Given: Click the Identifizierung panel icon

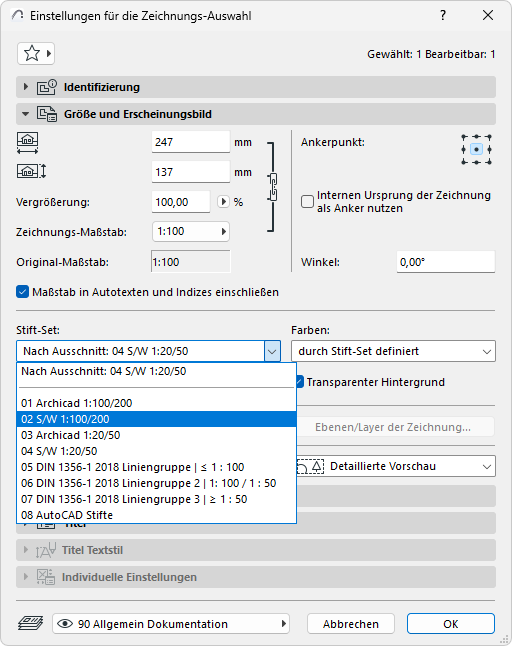Looking at the screenshot, I should pyautogui.click(x=47, y=87).
